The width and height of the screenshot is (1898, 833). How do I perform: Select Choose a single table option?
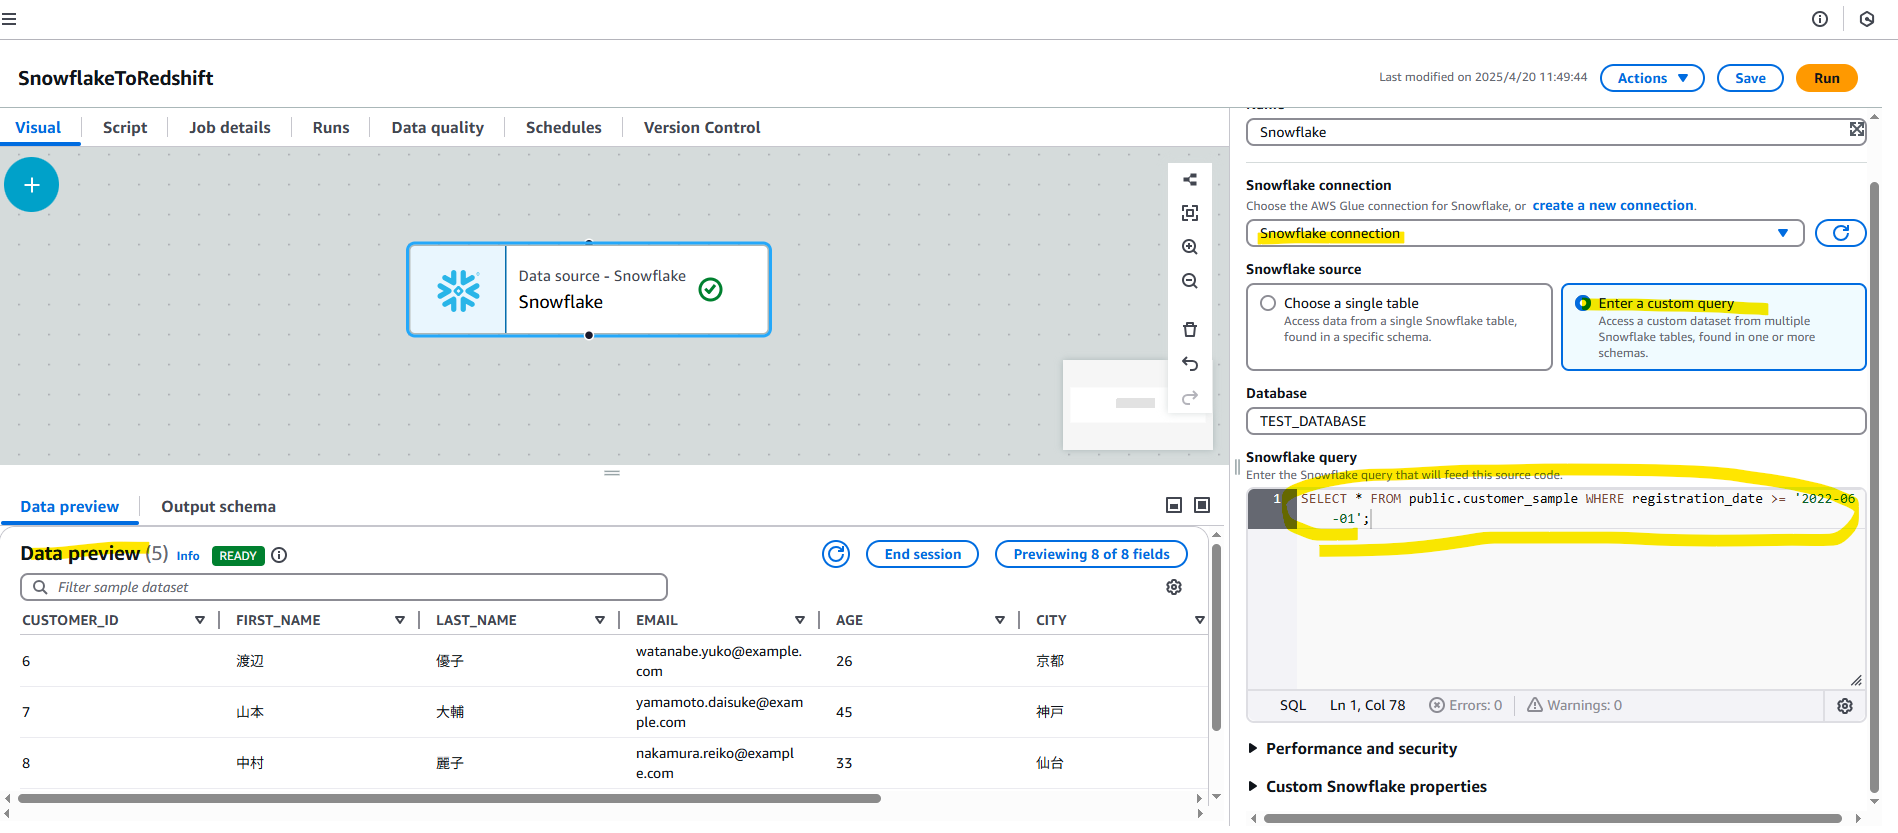1399,327
